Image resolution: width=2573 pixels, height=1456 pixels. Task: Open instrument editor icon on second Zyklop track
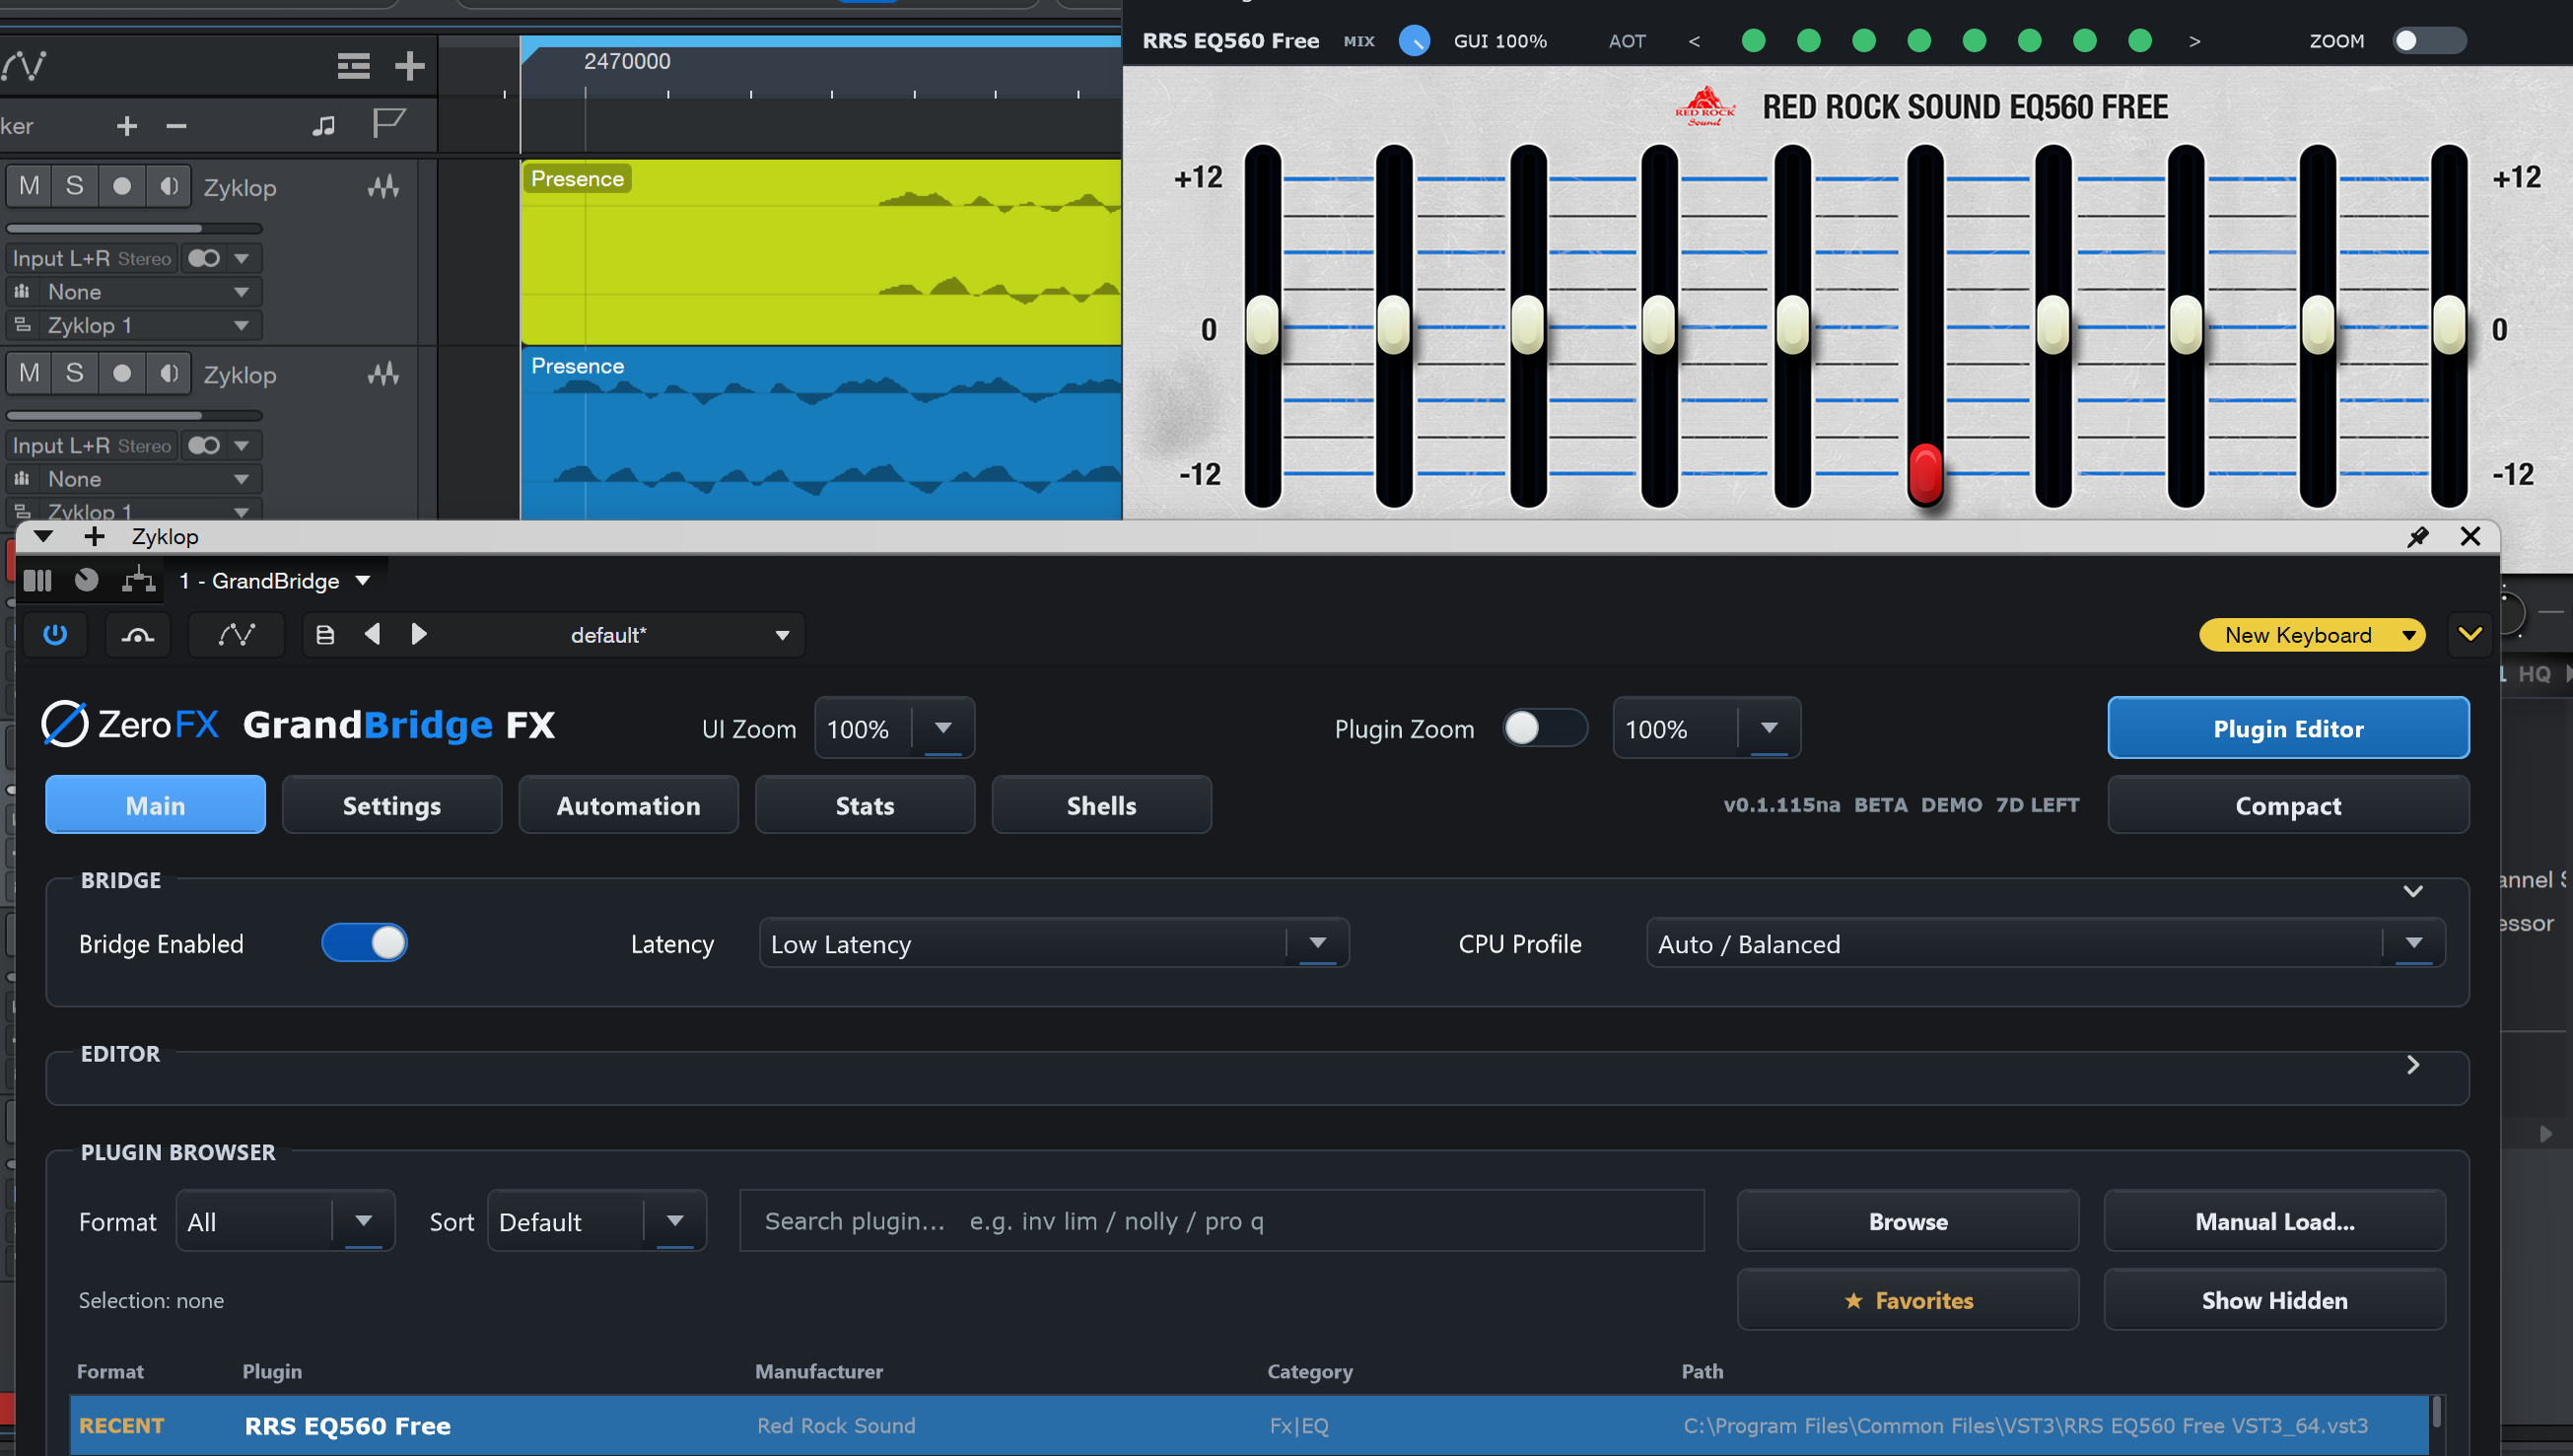(x=383, y=374)
